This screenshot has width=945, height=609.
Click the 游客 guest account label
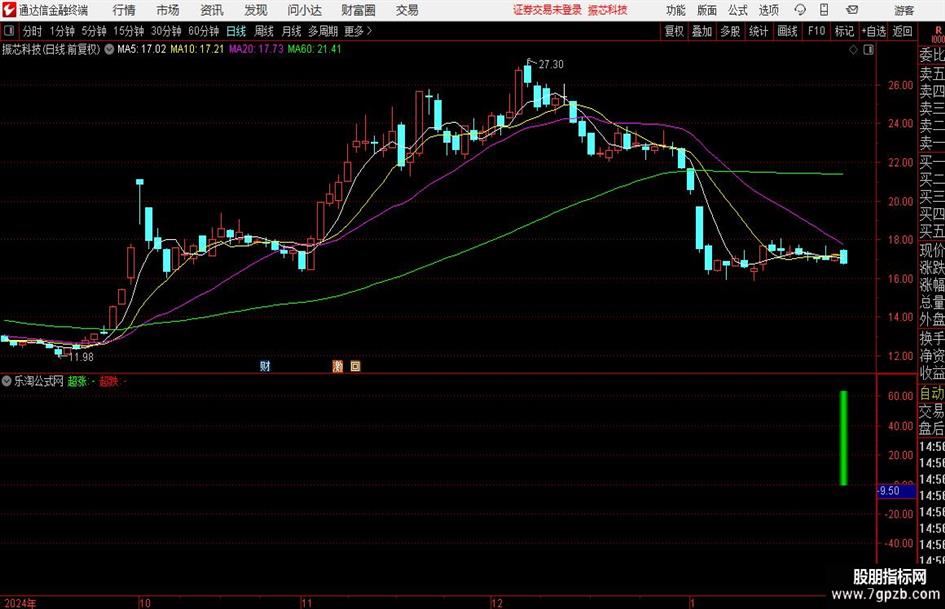point(904,10)
